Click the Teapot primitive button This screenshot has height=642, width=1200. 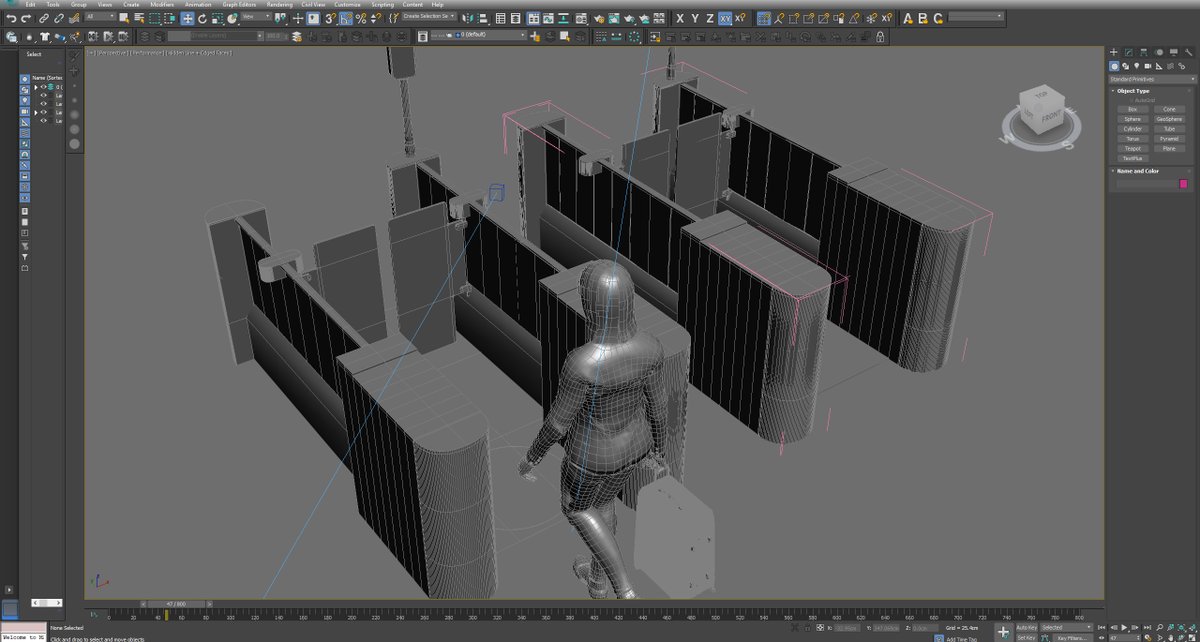[1132, 148]
